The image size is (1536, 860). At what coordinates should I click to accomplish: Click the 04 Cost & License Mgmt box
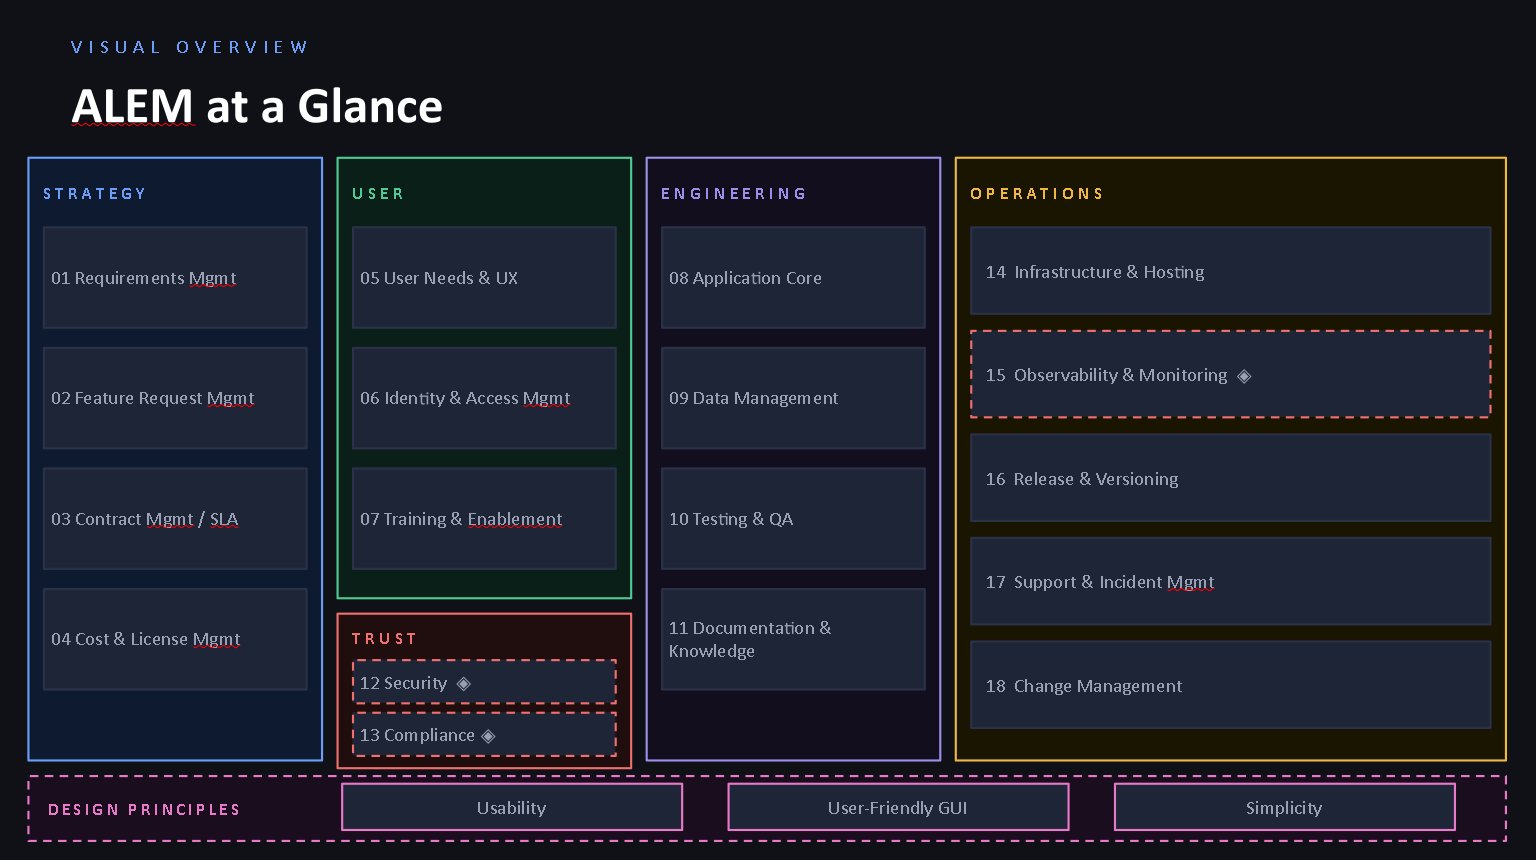coord(175,639)
